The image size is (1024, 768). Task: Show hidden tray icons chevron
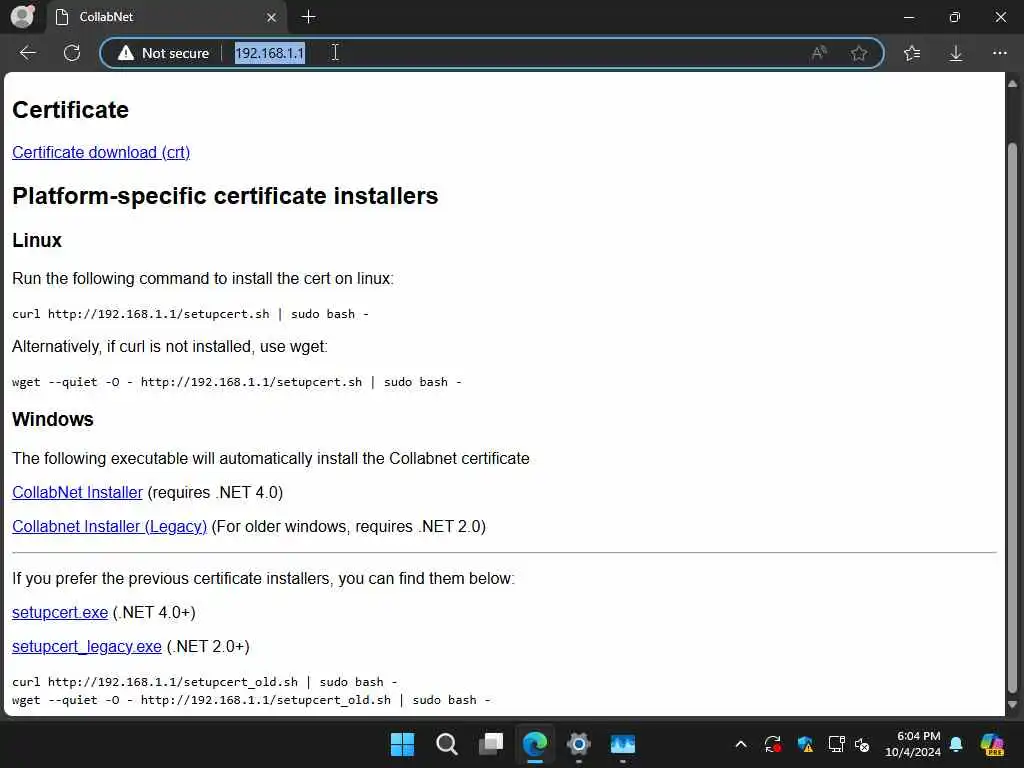click(x=741, y=744)
